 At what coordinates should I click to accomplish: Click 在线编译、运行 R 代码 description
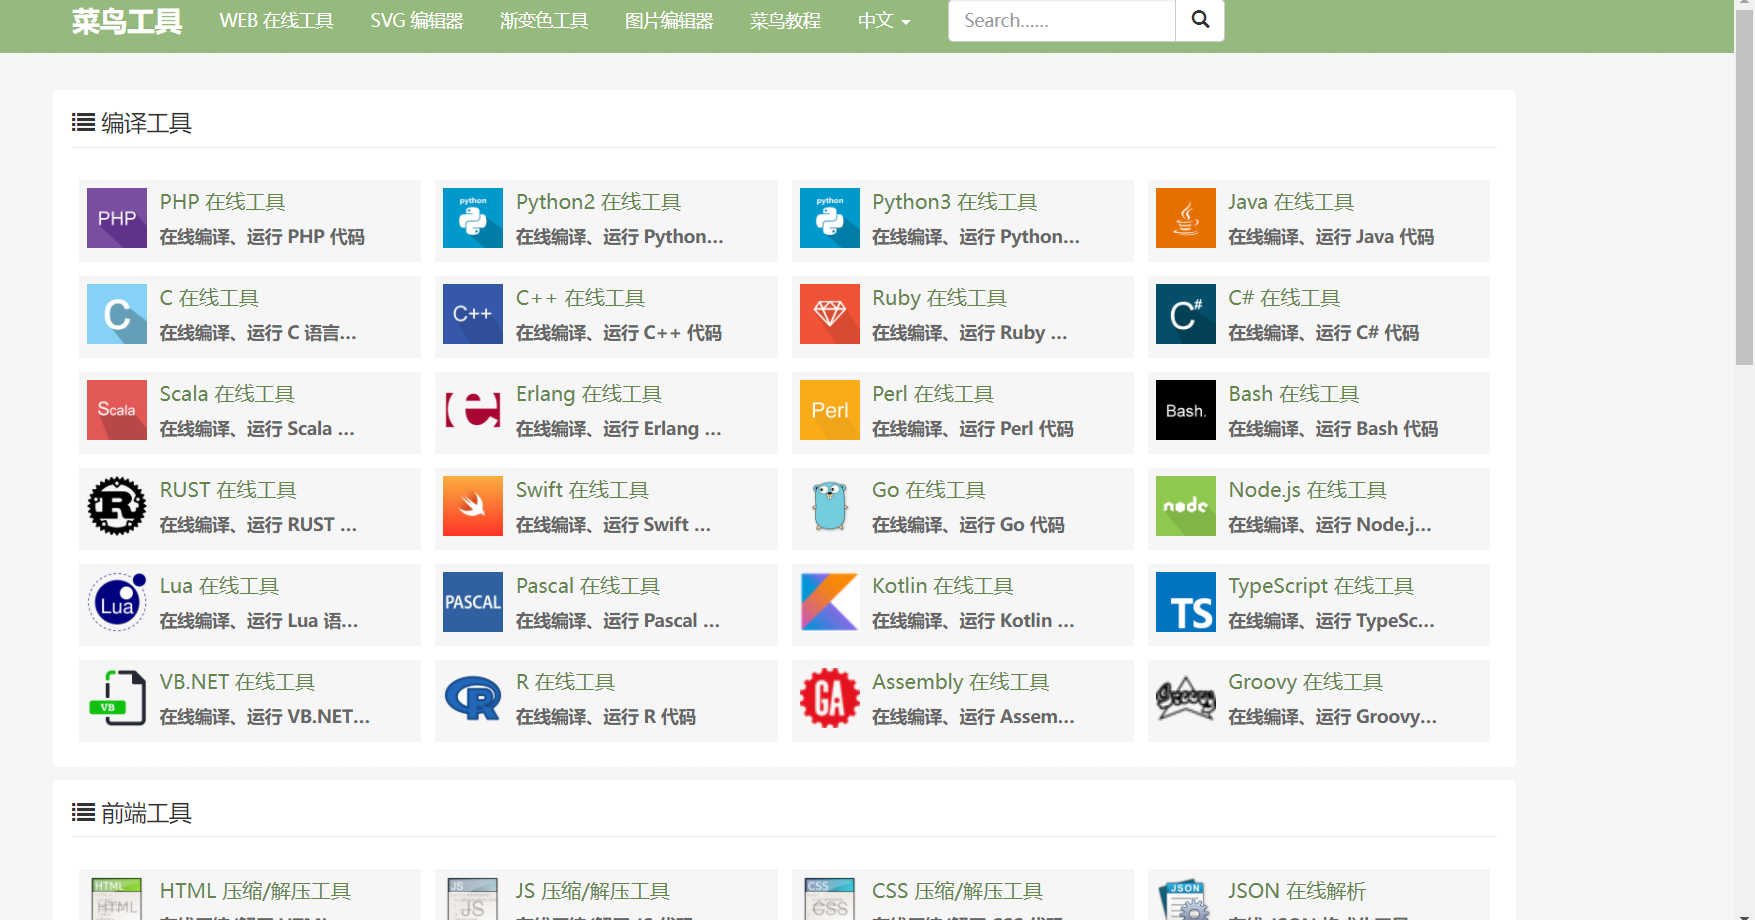click(x=606, y=717)
